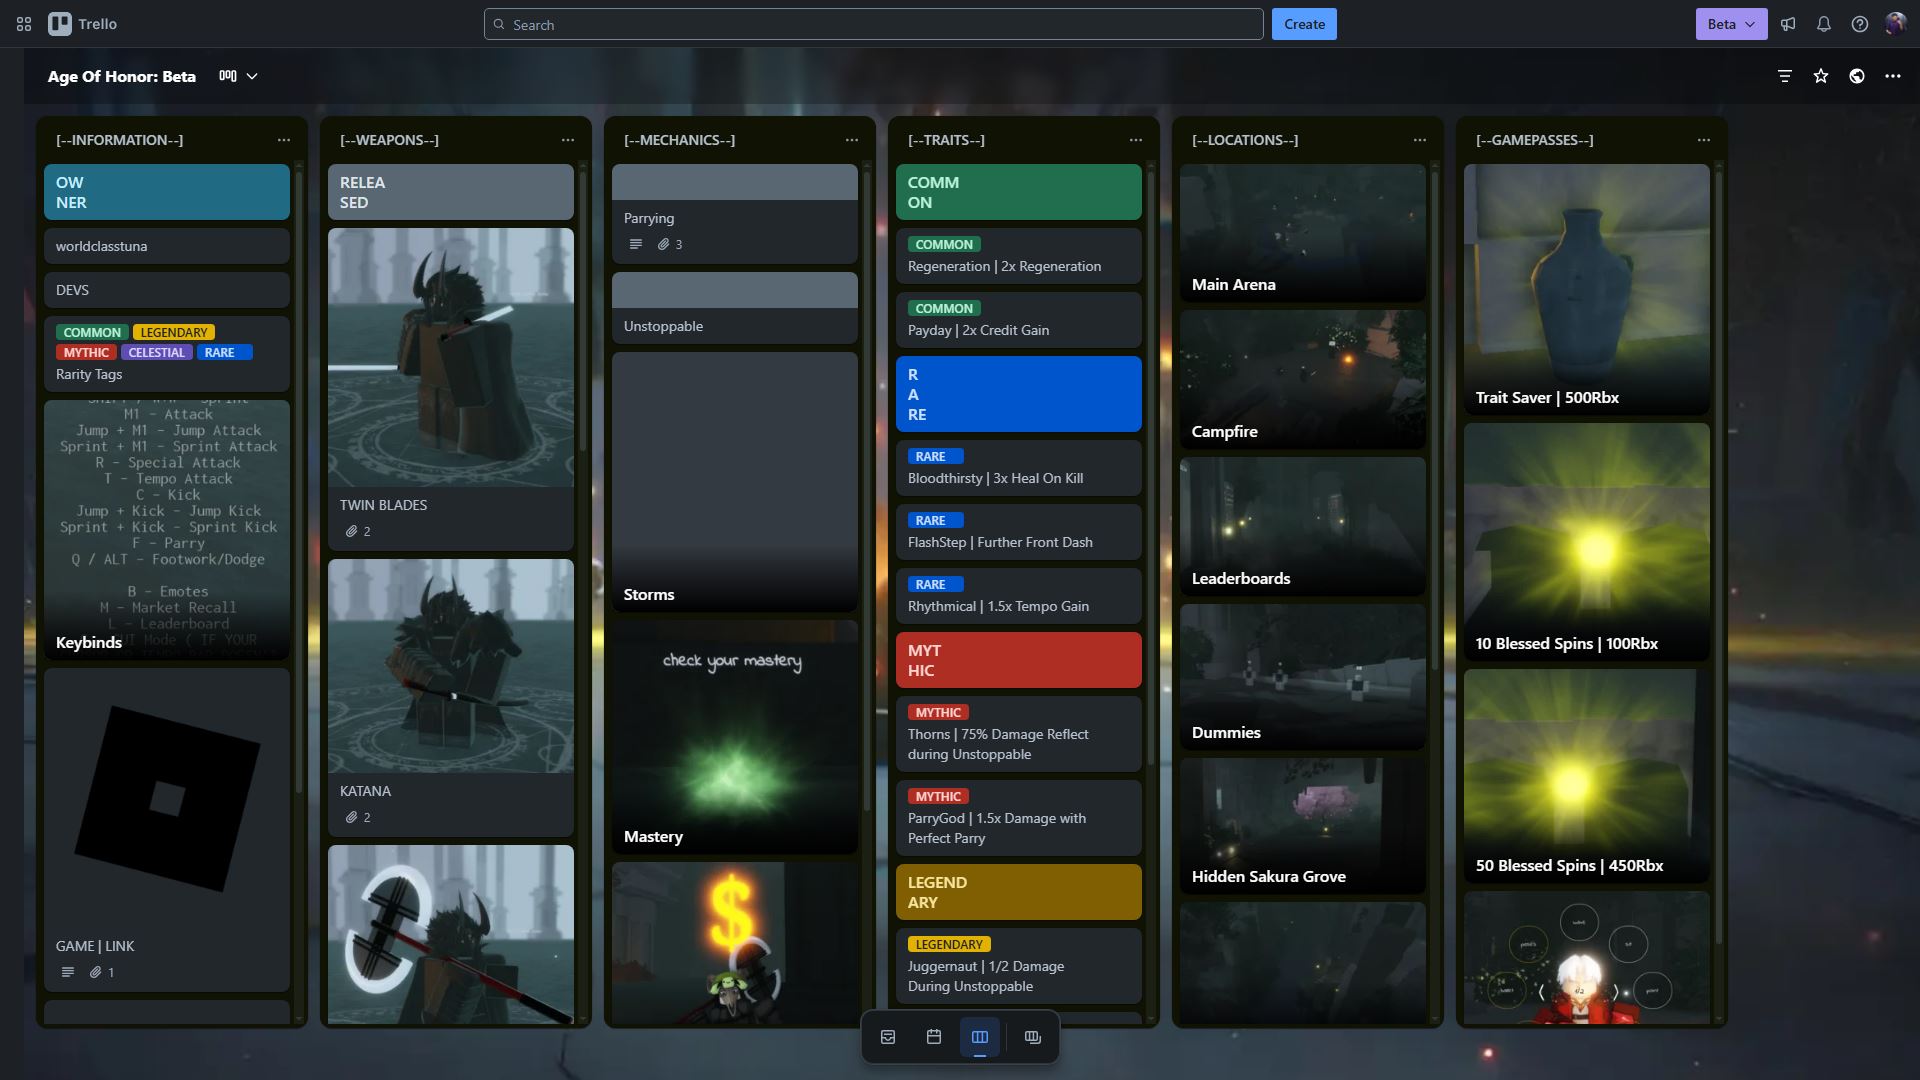Image resolution: width=1920 pixels, height=1080 pixels.
Task: Click the attachment icon on Parrying card
Action: coord(663,244)
